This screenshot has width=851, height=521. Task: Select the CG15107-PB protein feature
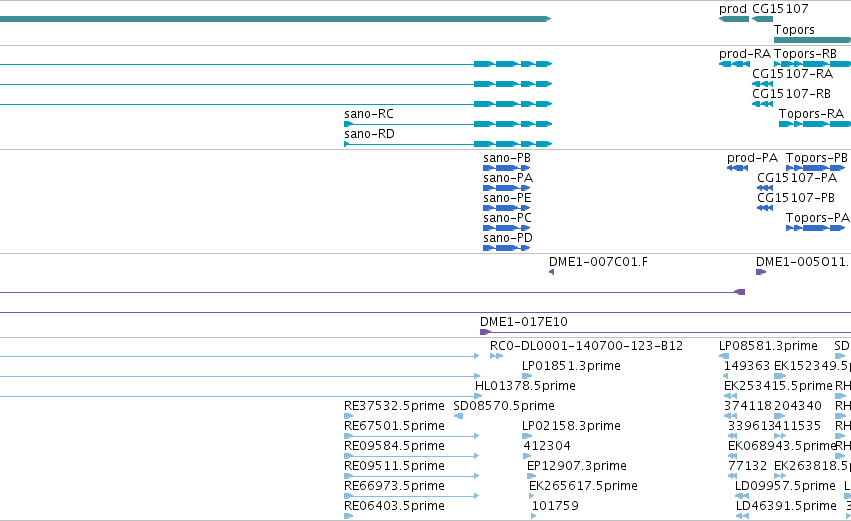coord(765,208)
